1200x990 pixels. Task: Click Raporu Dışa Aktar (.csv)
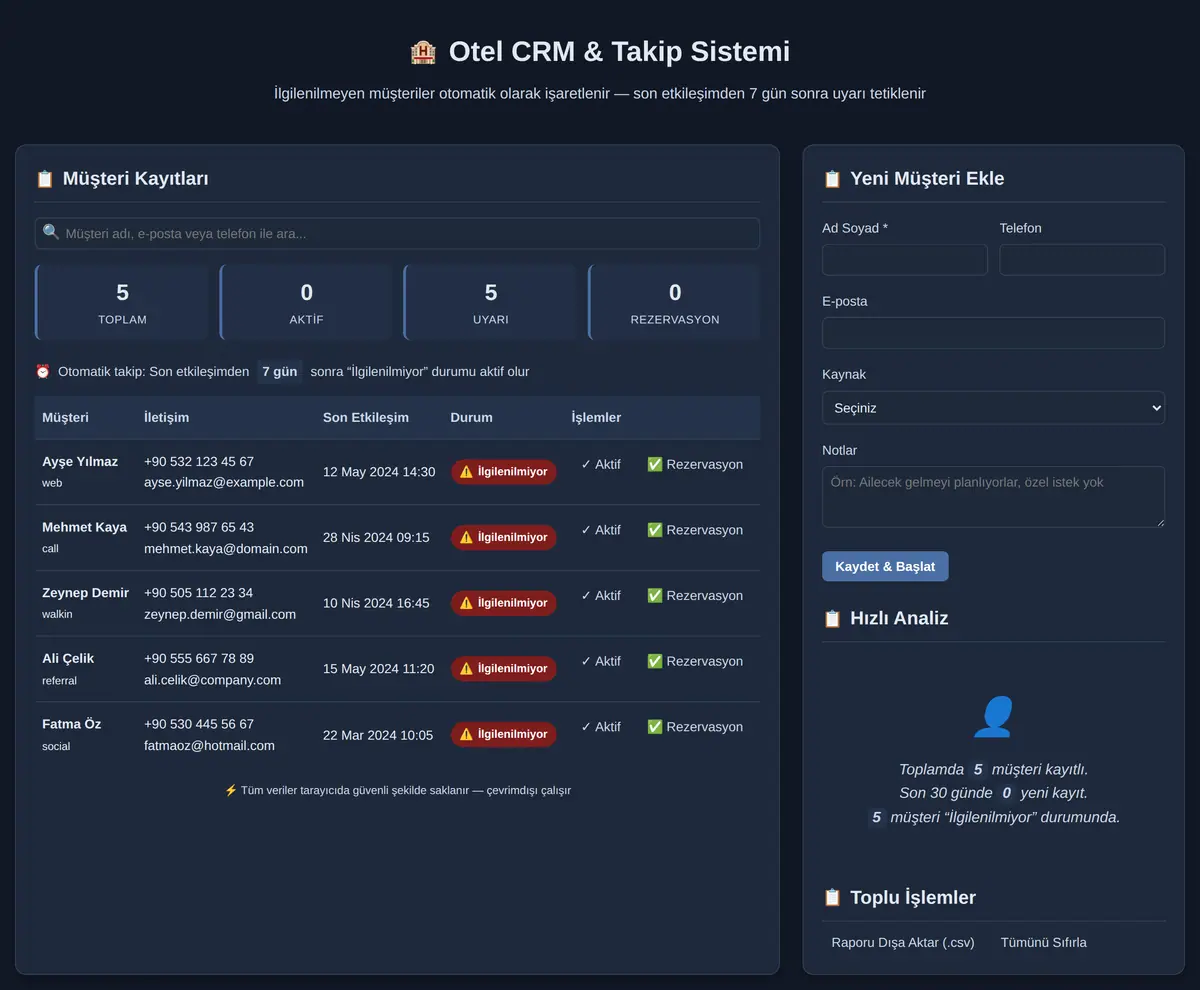[x=903, y=943]
